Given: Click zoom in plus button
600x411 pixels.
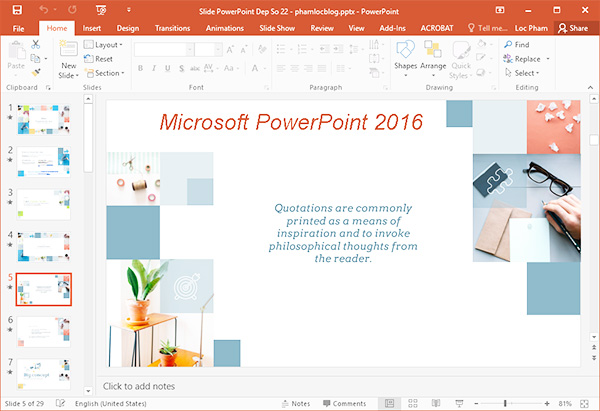Looking at the screenshot, I should pyautogui.click(x=547, y=403).
